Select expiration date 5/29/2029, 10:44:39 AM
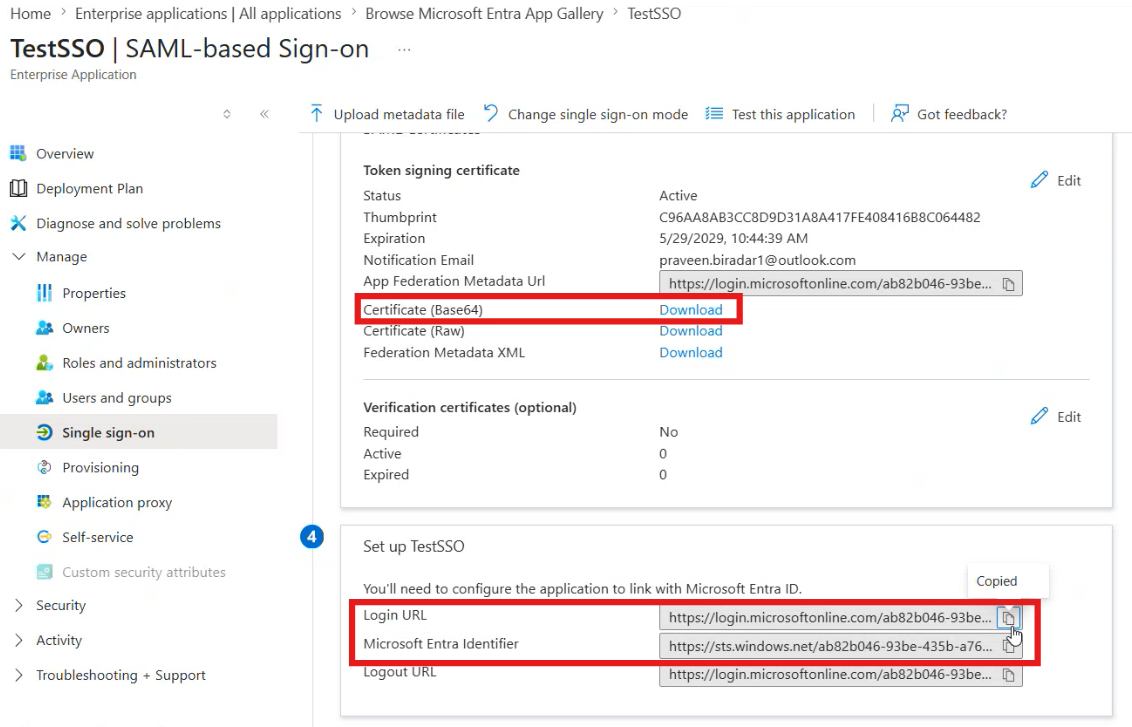The height and width of the screenshot is (727, 1132). 733,238
